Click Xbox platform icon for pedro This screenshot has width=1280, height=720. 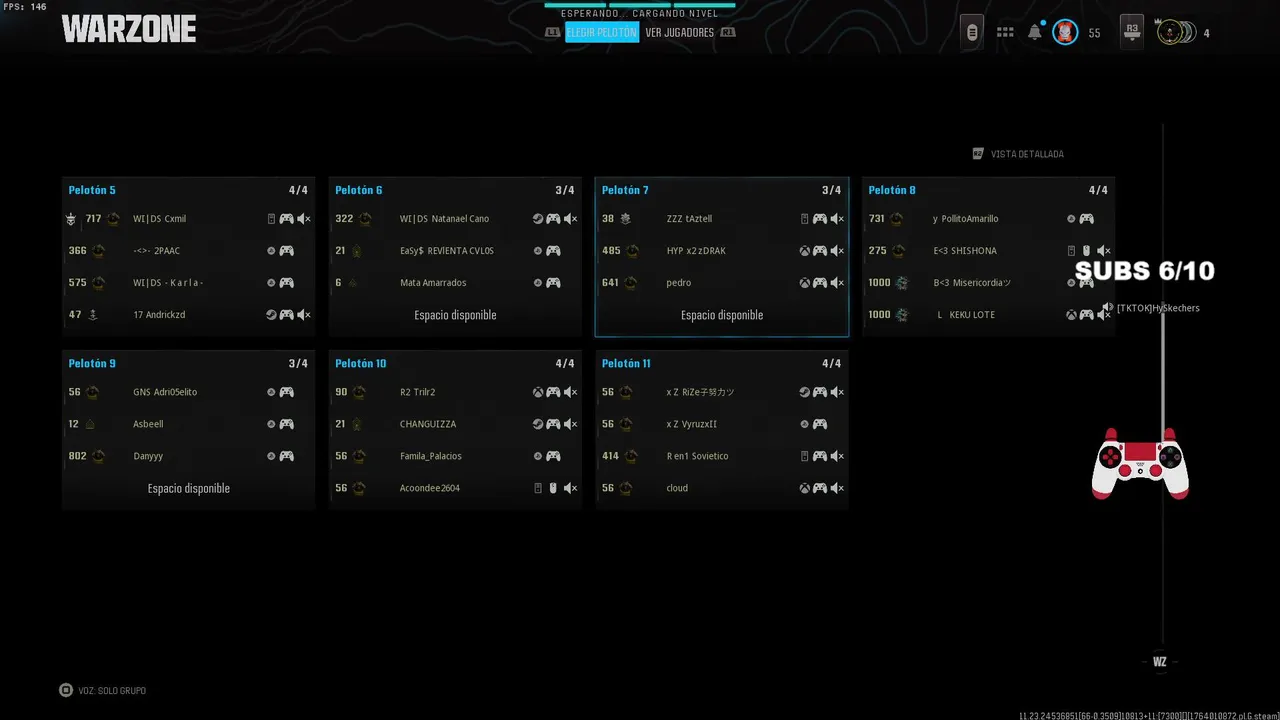point(804,283)
